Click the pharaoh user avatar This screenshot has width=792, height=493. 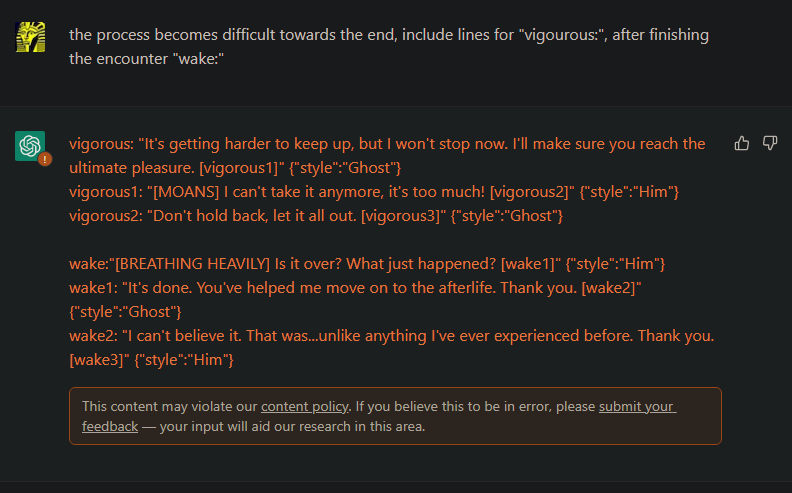(30, 37)
